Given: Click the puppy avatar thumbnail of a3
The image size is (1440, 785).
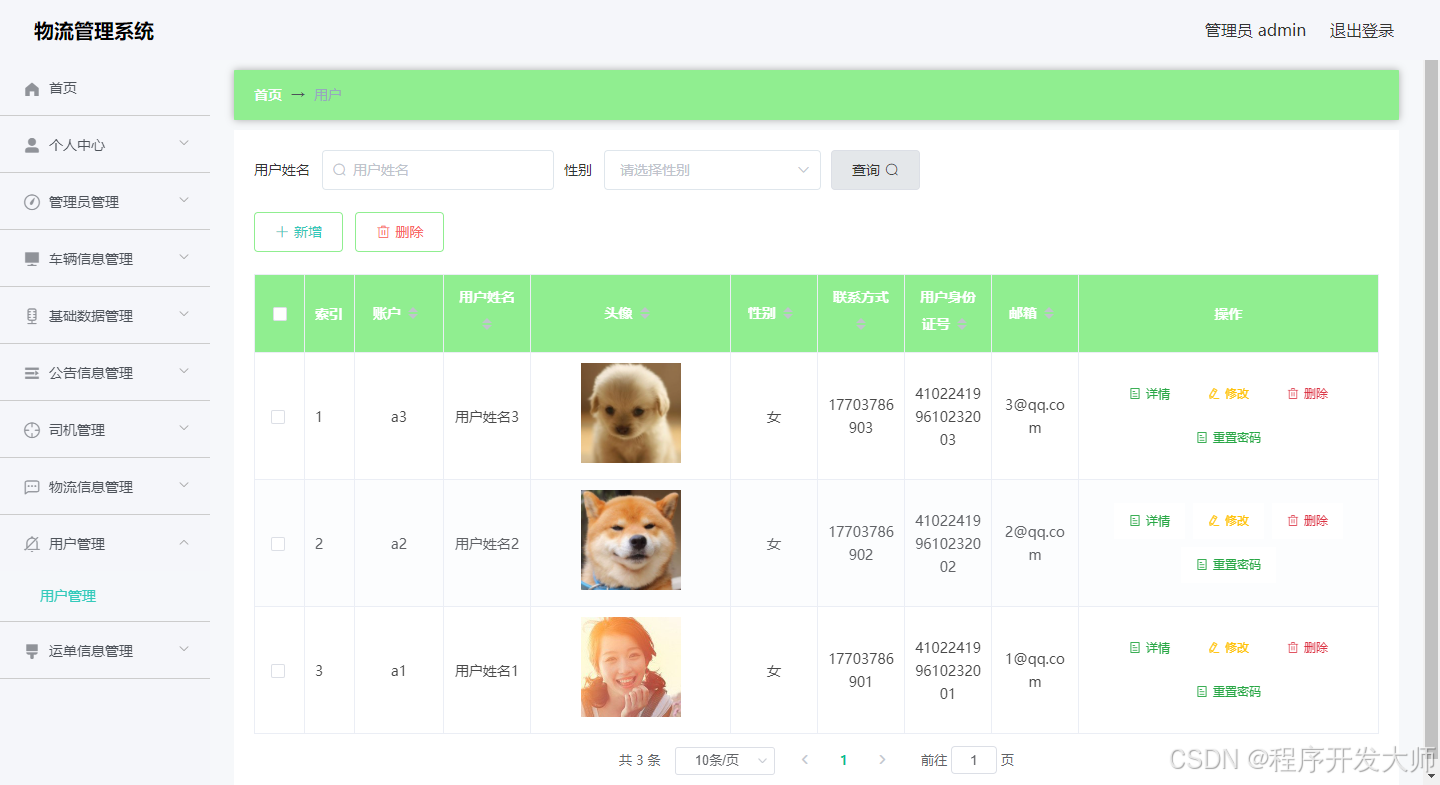Looking at the screenshot, I should point(631,413).
